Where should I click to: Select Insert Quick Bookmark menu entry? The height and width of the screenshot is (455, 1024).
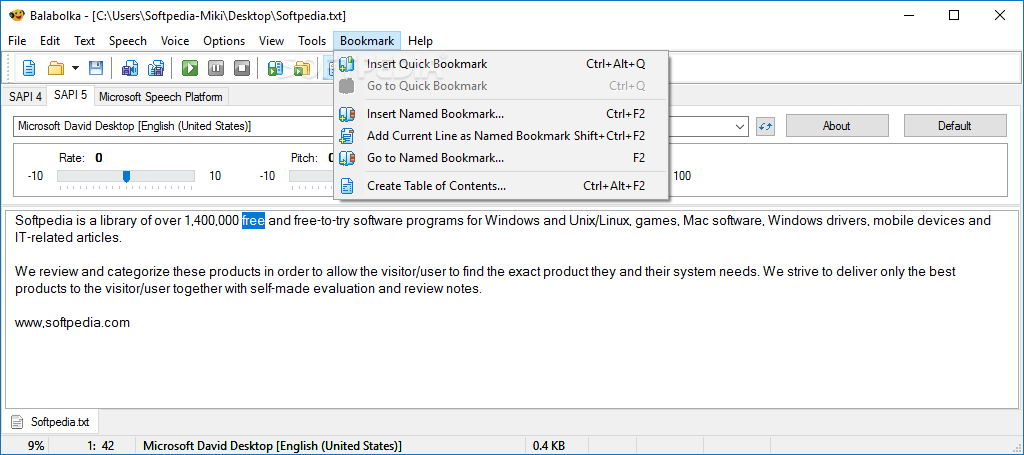pos(502,64)
